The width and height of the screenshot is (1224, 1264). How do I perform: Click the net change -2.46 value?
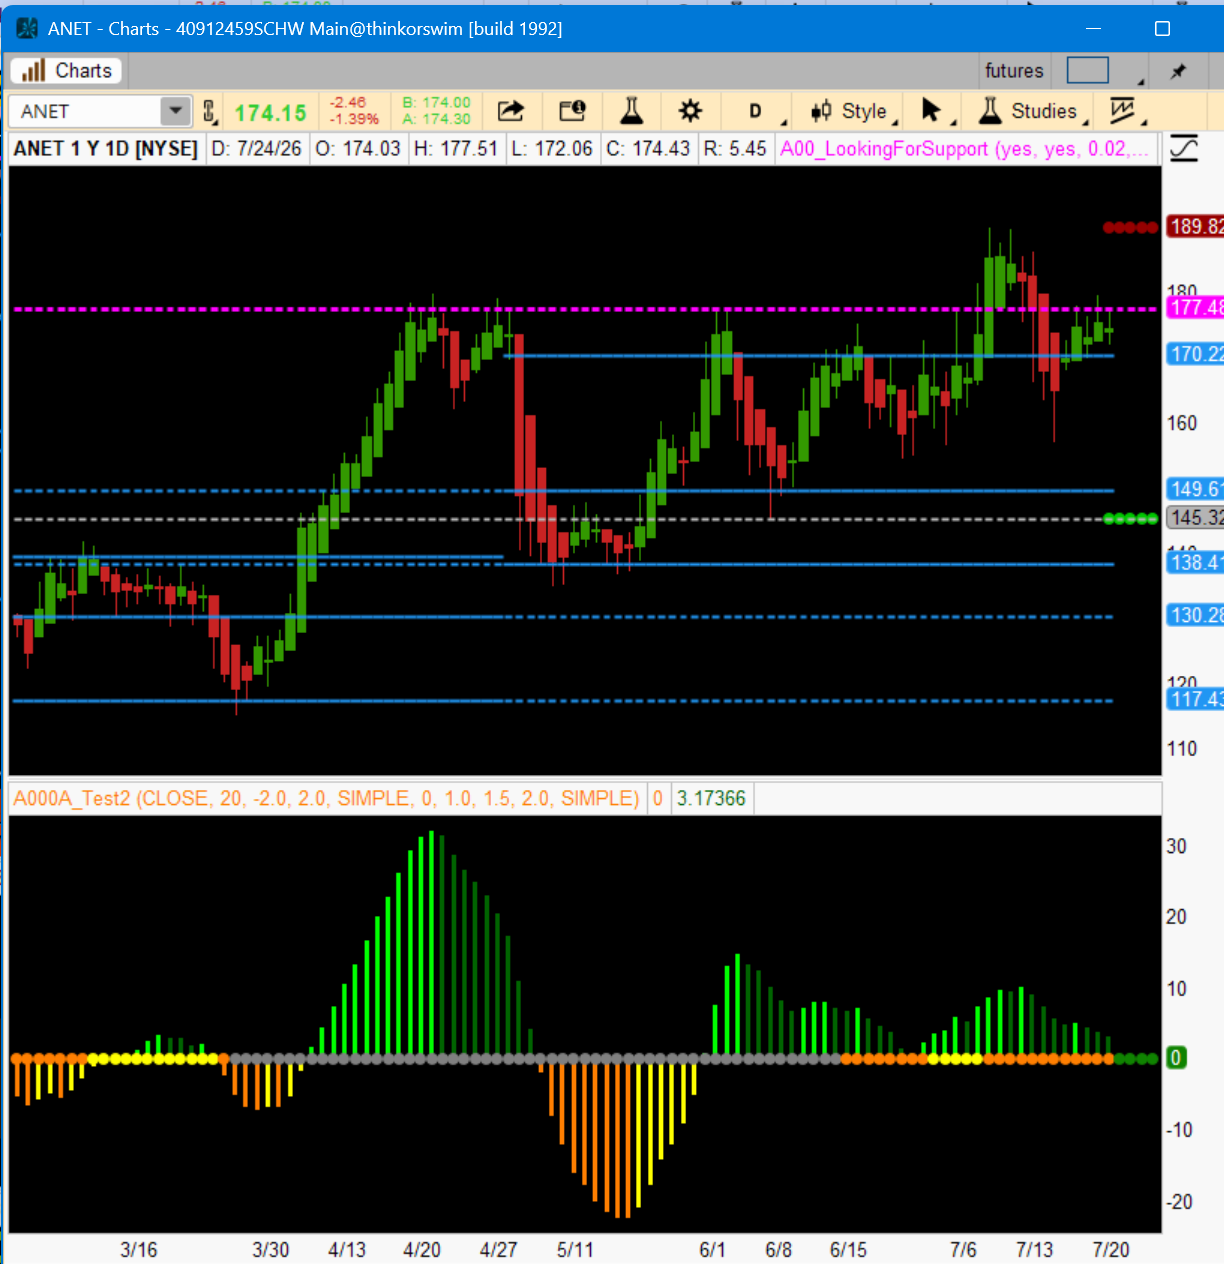(x=349, y=102)
